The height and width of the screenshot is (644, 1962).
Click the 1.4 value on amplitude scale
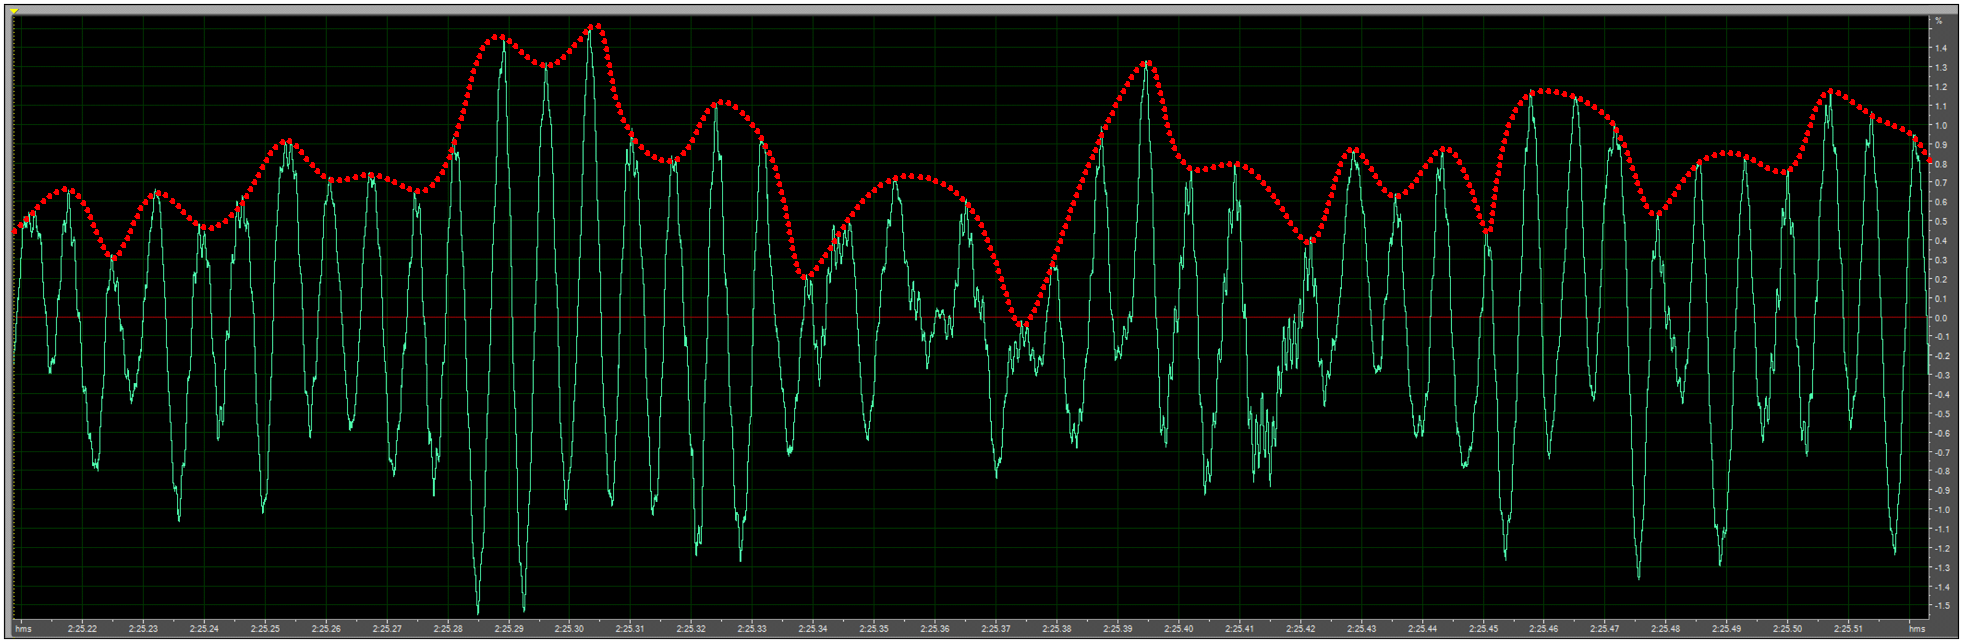tap(1940, 48)
